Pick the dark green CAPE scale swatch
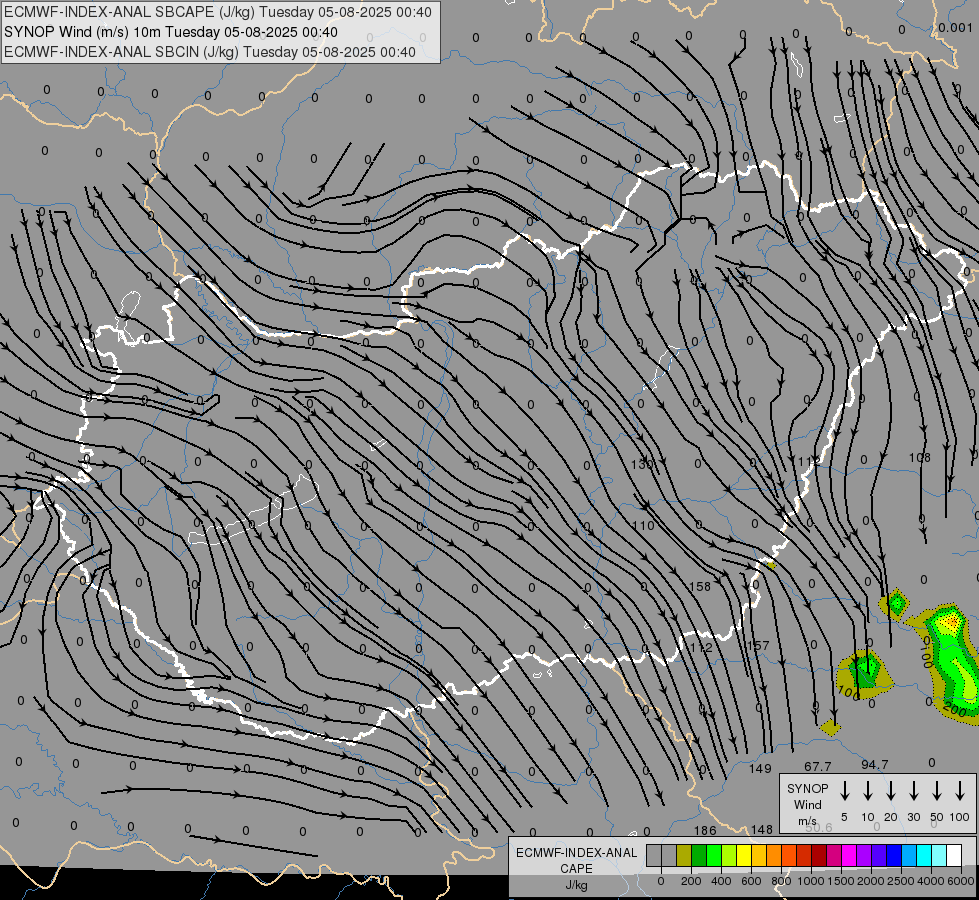Image resolution: width=979 pixels, height=900 pixels. coord(699,856)
